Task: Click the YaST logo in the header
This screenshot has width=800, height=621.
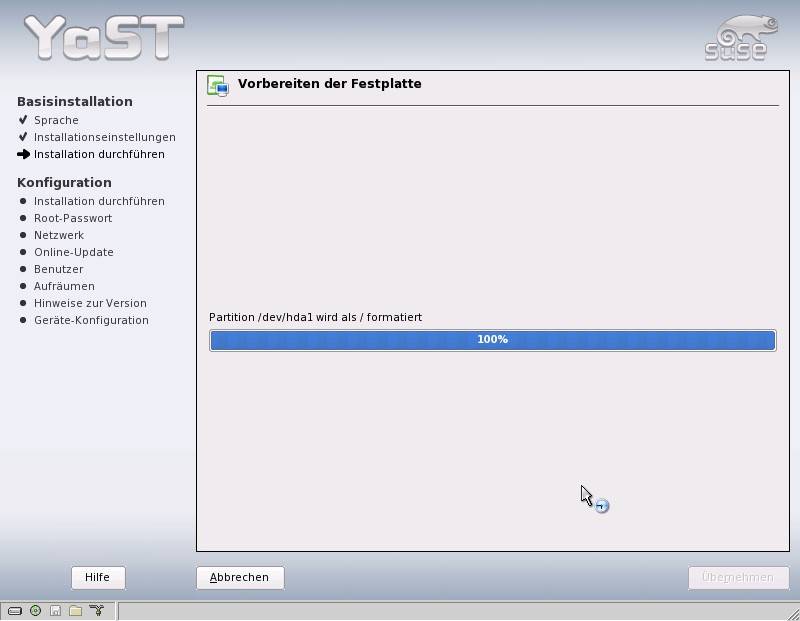Action: tap(104, 37)
